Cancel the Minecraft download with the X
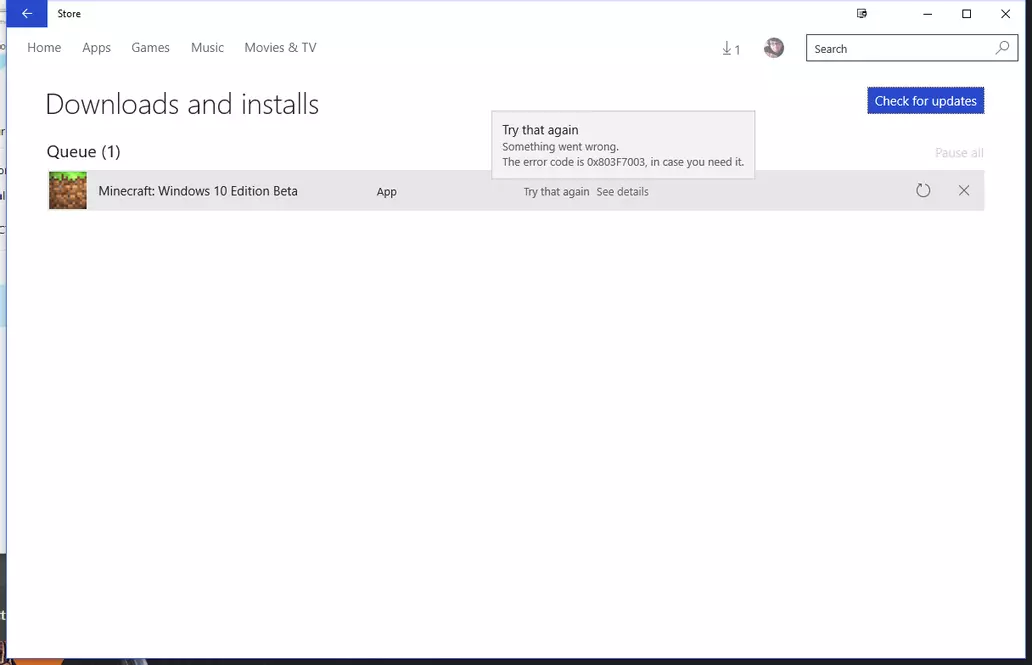Viewport: 1032px width, 665px height. click(963, 190)
